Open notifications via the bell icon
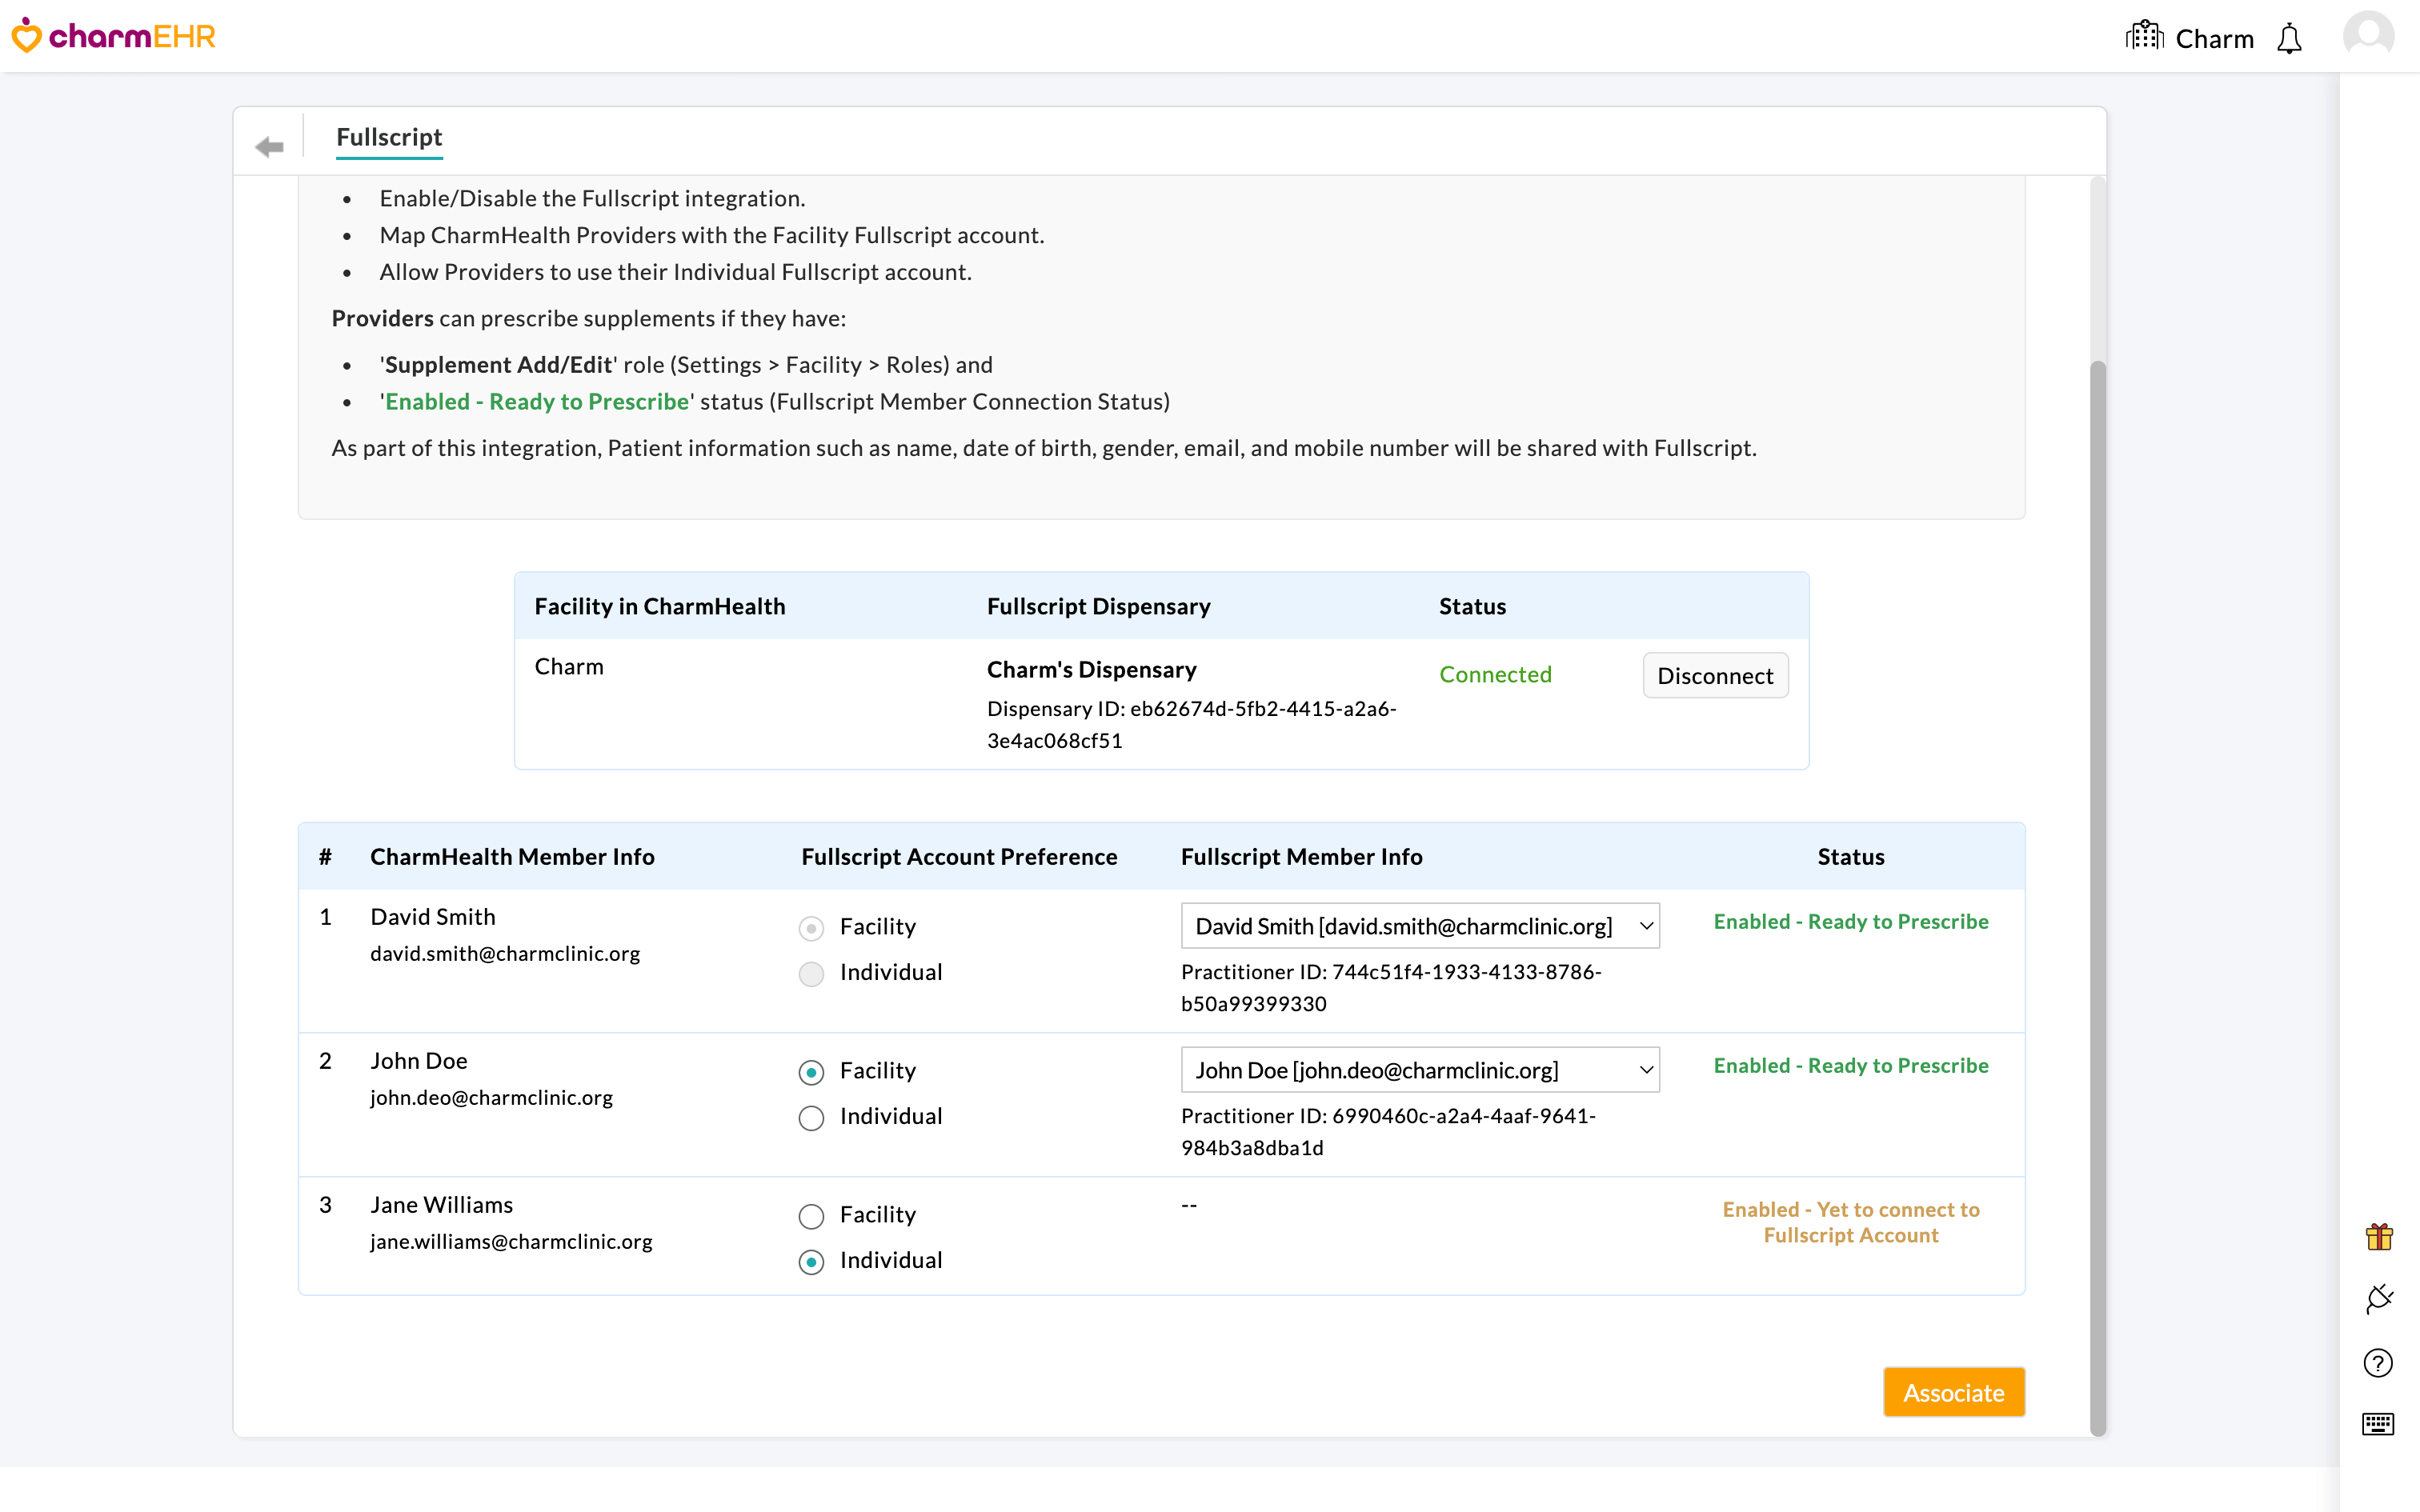This screenshot has width=2420, height=1512. [2290, 40]
